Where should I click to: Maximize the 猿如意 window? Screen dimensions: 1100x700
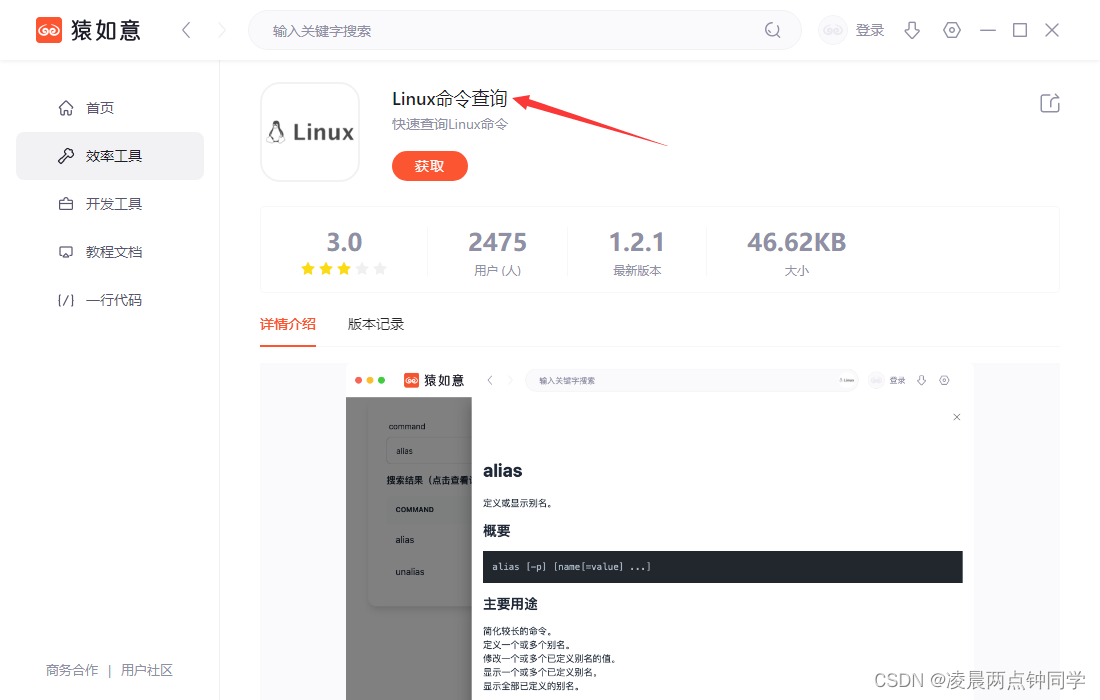coord(1020,30)
